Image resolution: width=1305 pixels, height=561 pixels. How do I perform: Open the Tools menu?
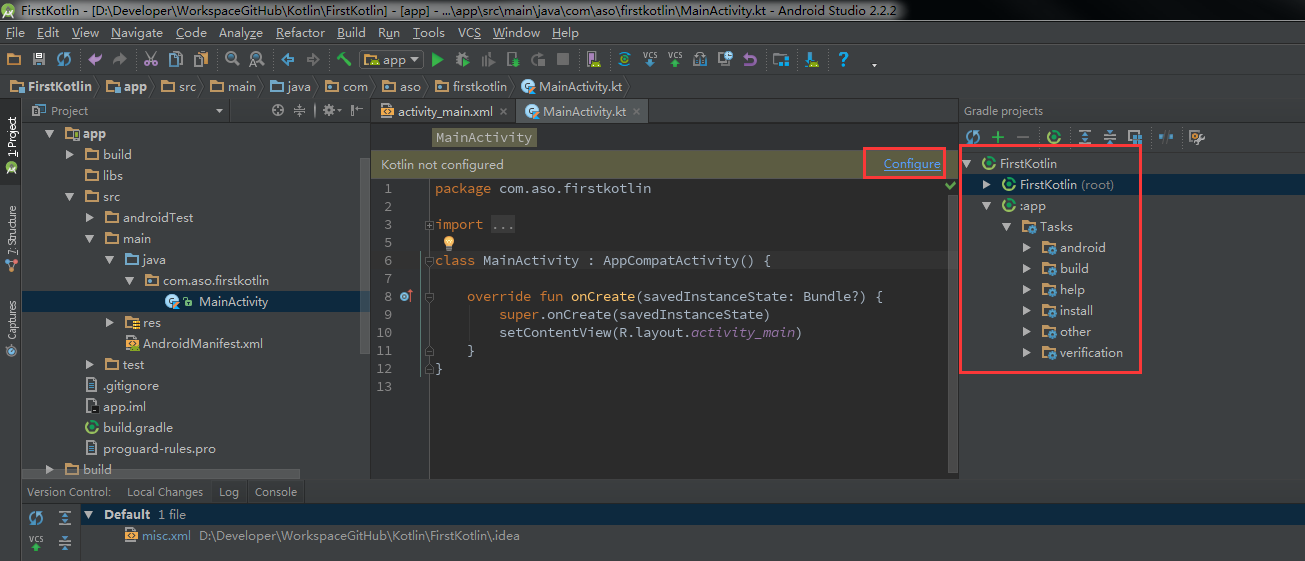pos(428,33)
